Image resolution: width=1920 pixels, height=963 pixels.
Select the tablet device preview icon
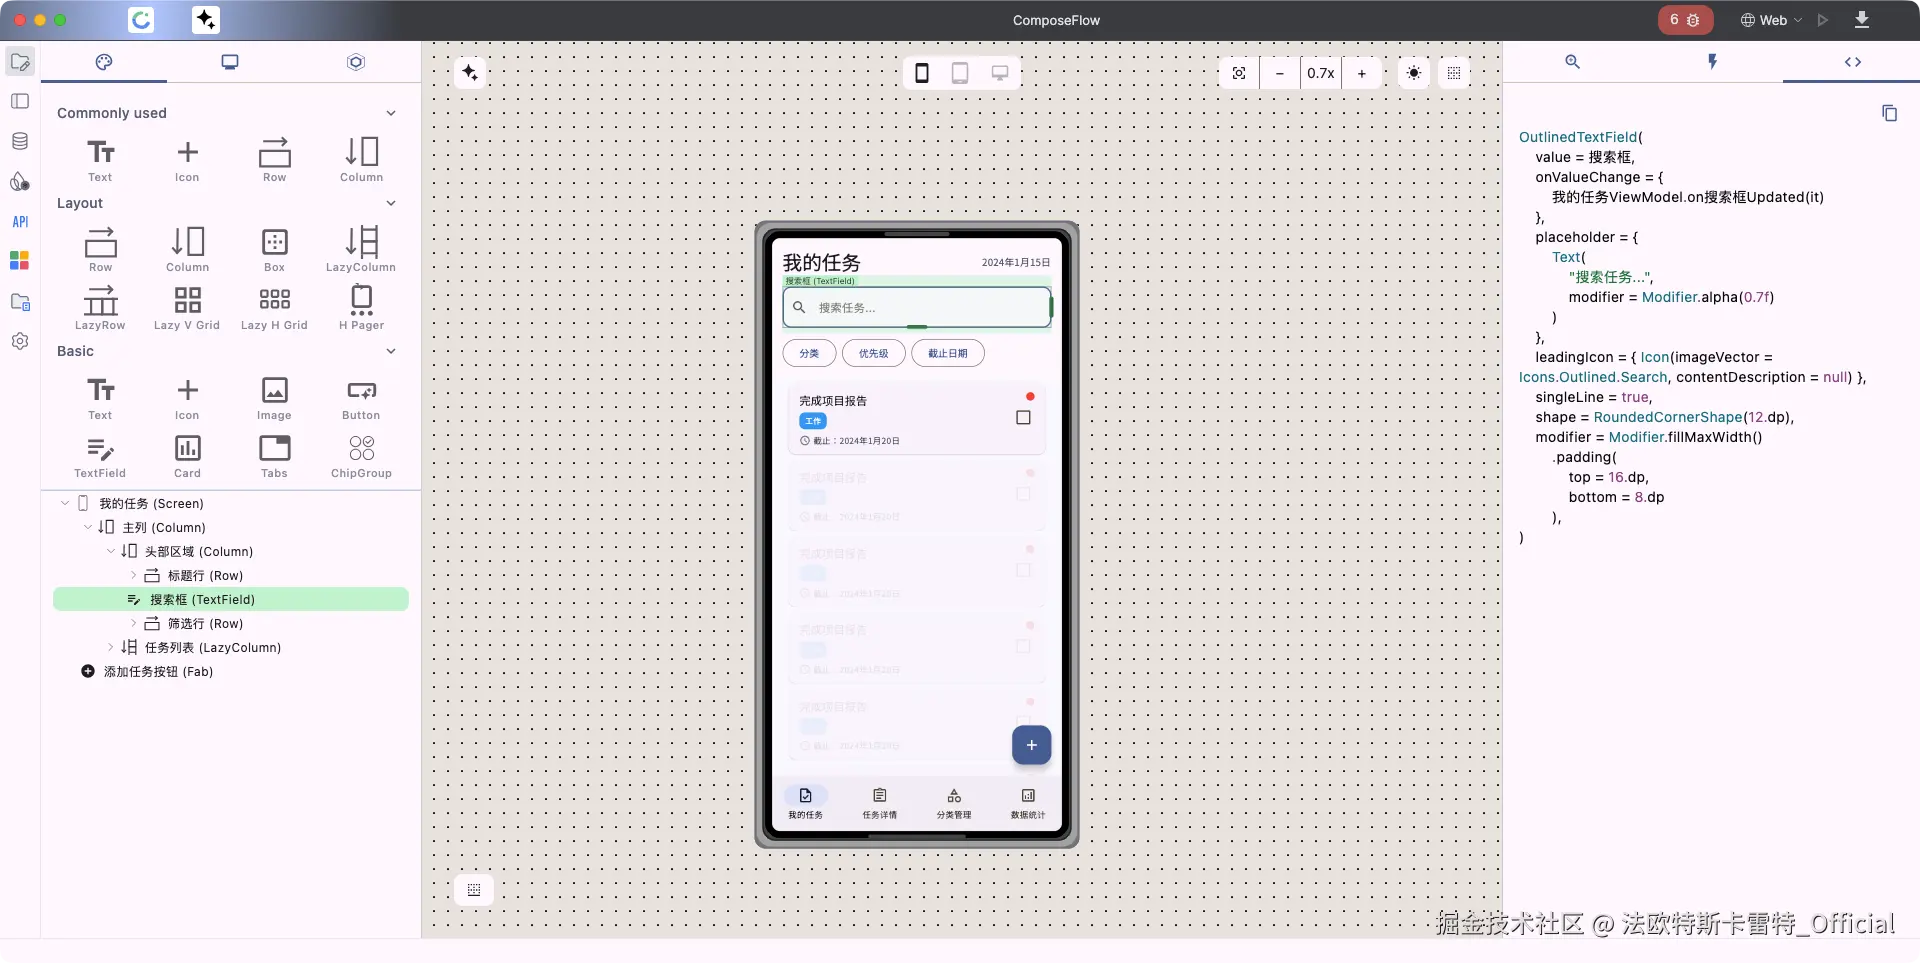(960, 73)
